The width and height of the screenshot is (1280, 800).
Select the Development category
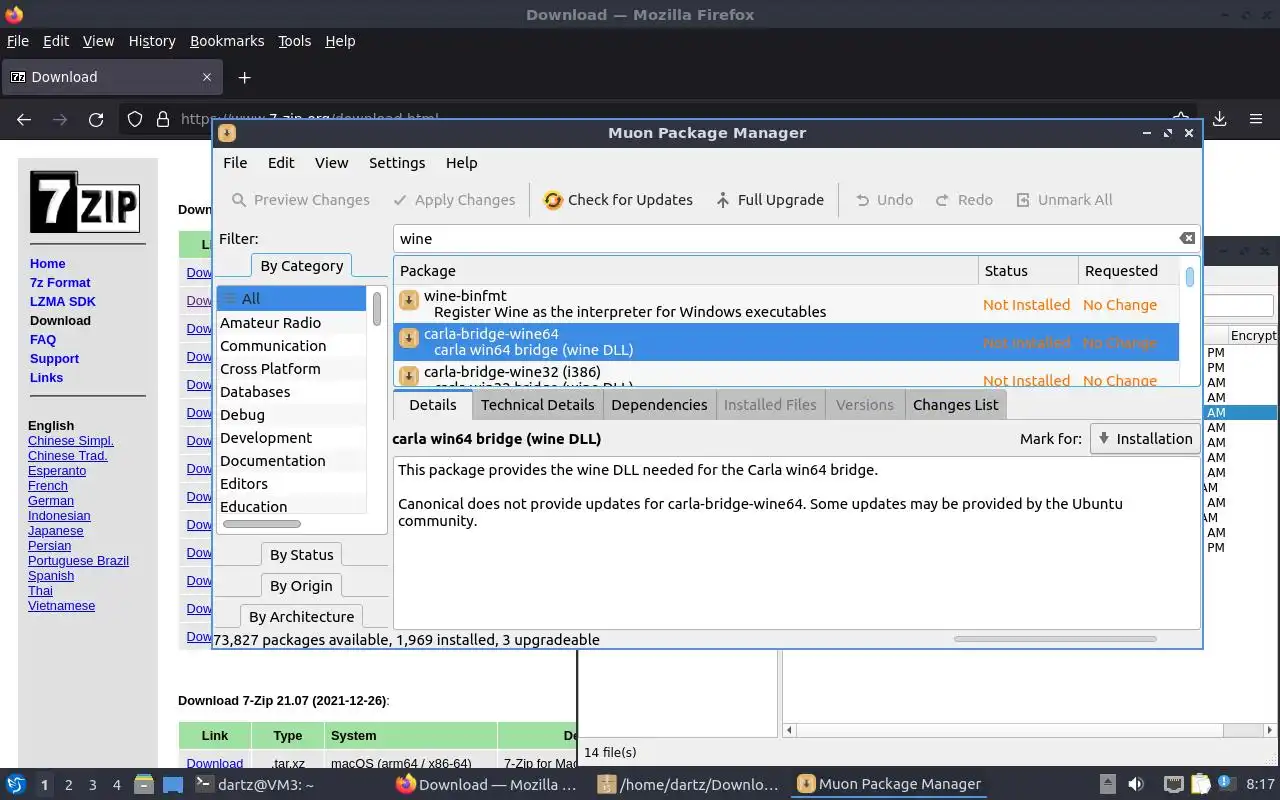coord(291,437)
